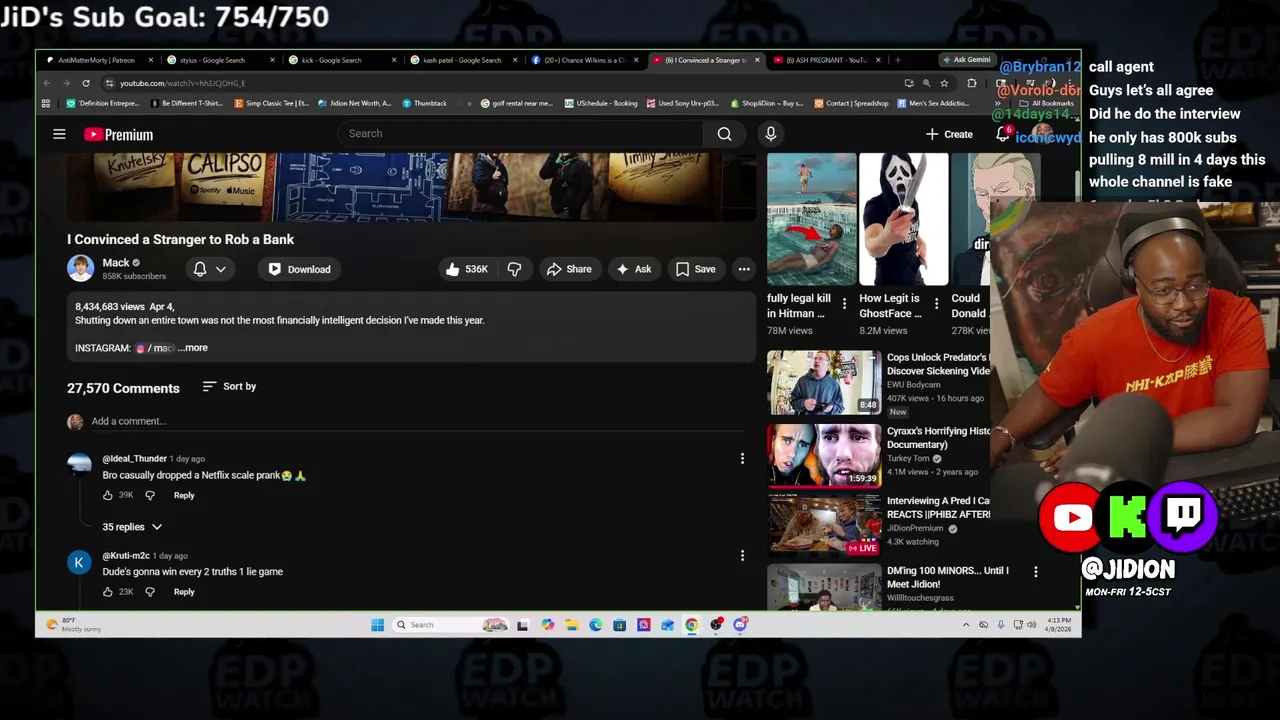
Task: Switch to AntiMatterMorty Patreon tab
Action: 97,60
